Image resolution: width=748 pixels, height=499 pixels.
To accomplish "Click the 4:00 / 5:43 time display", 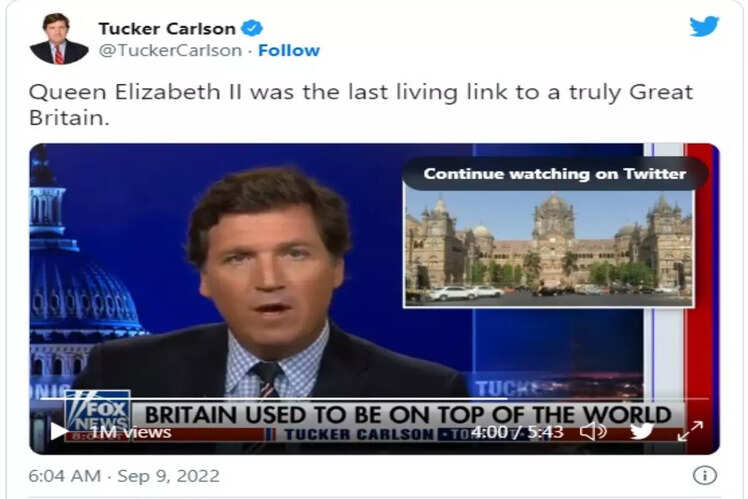I will pyautogui.click(x=518, y=432).
